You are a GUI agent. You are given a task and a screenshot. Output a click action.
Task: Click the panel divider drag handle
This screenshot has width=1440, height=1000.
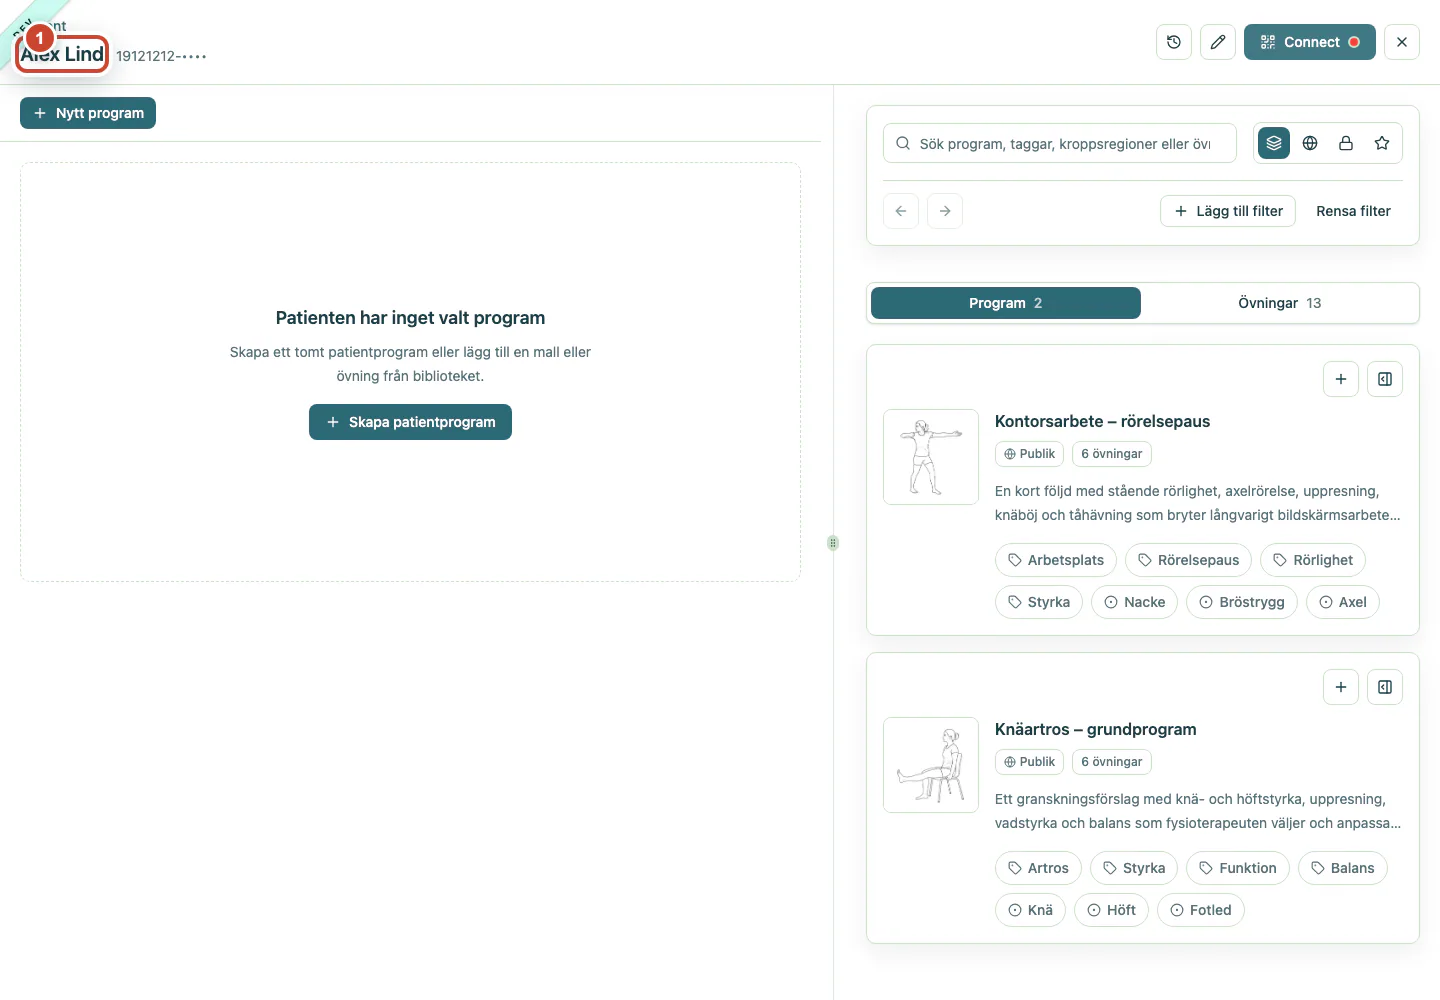[833, 543]
